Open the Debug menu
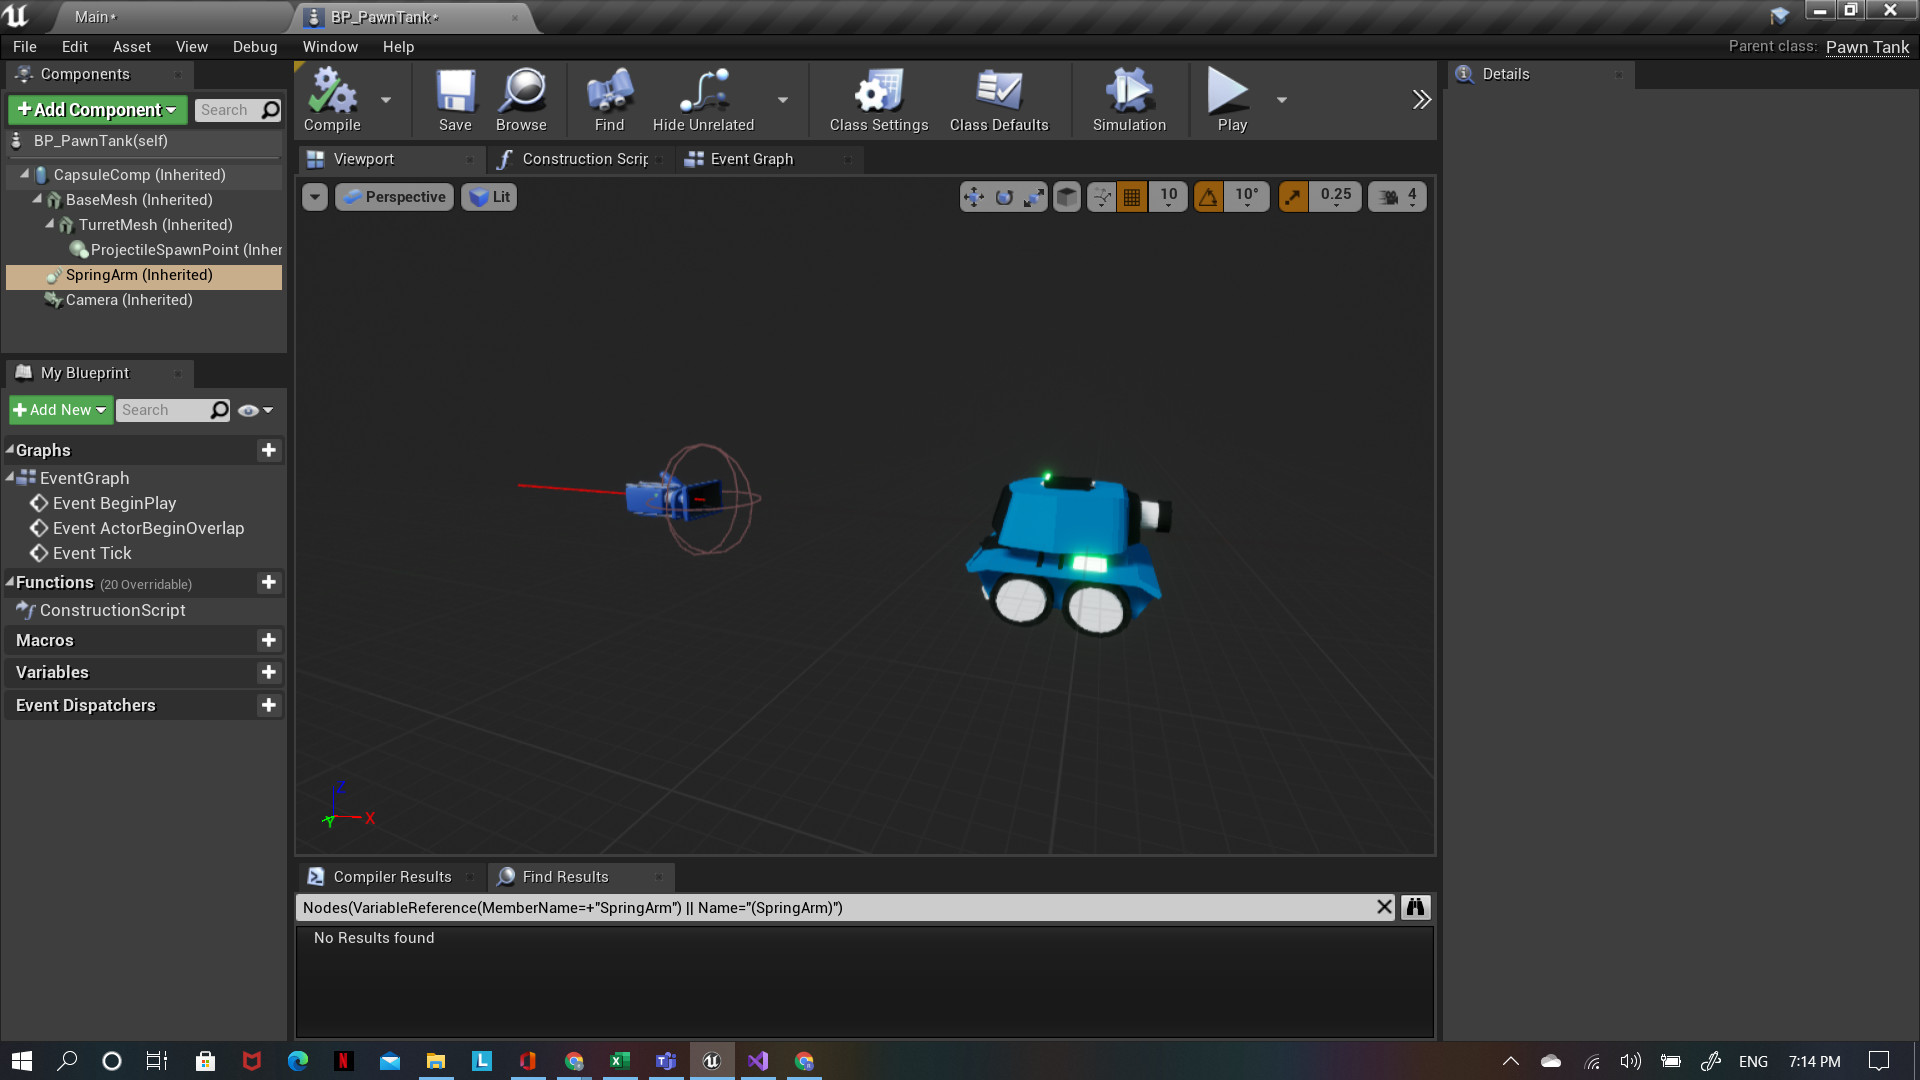Screen dimensions: 1920x1080 pos(254,47)
